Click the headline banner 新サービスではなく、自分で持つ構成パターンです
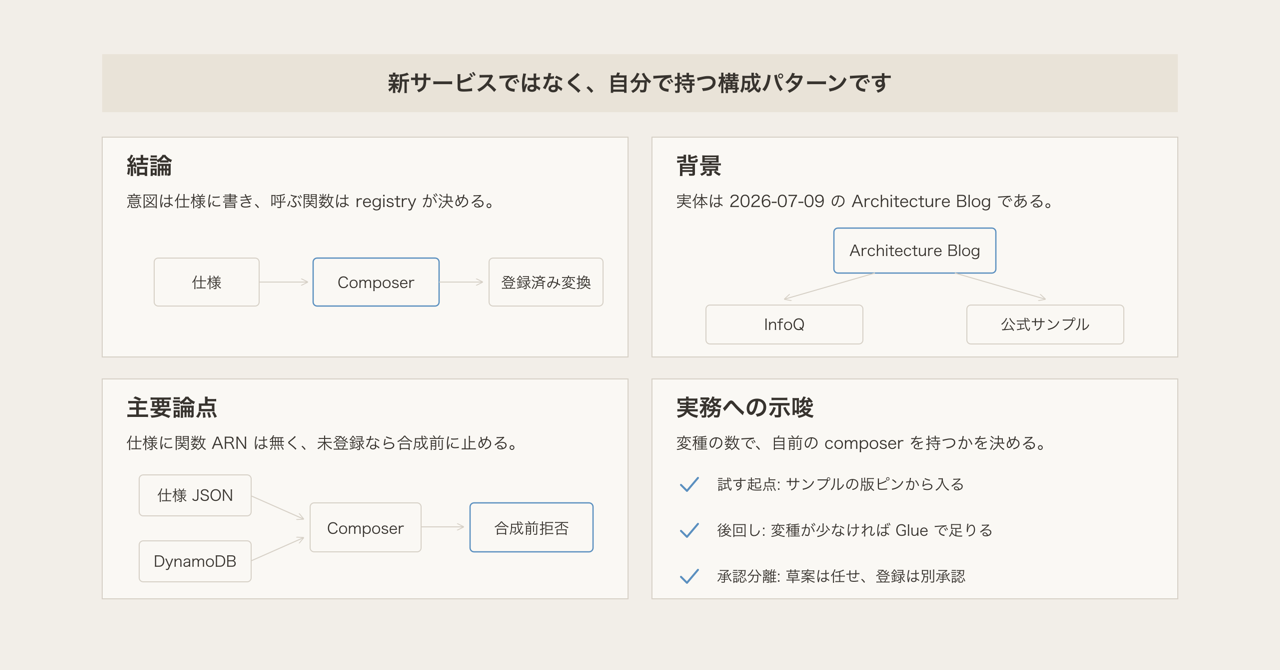 point(640,83)
